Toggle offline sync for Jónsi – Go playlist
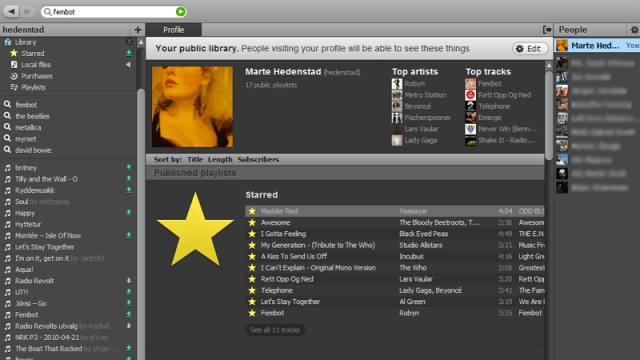 point(129,303)
